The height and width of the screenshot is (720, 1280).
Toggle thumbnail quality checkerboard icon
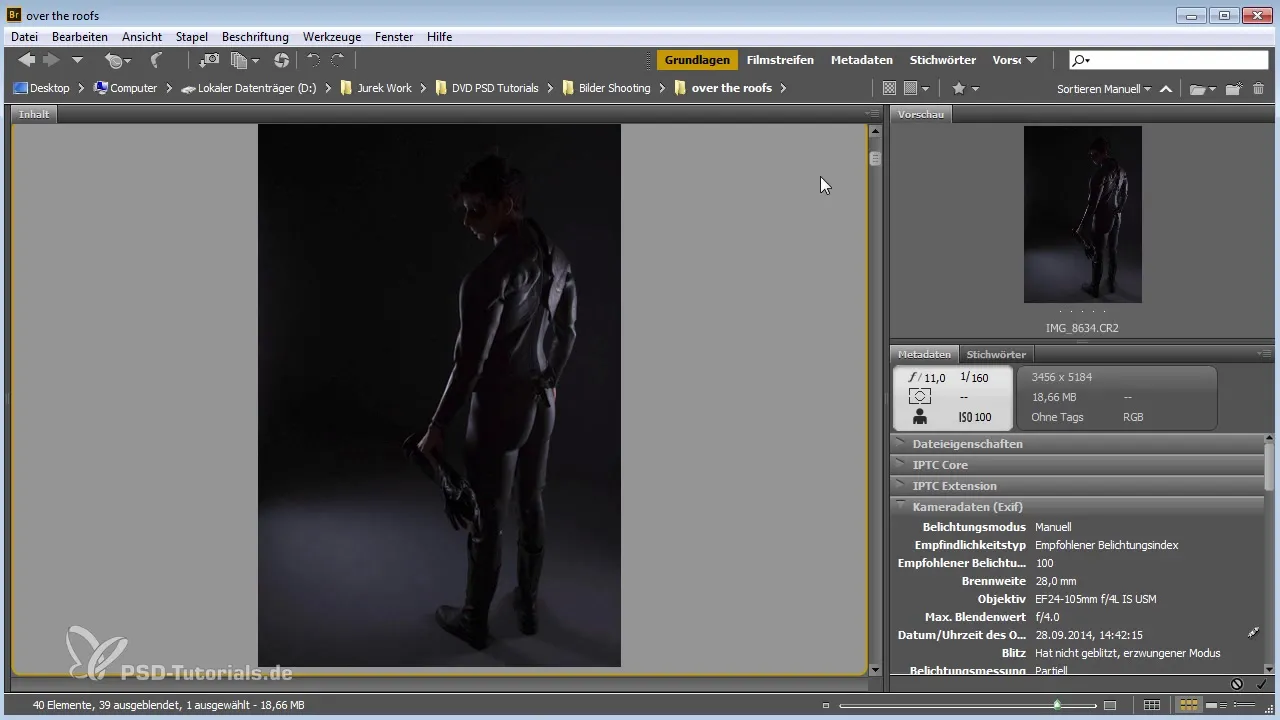[889, 88]
